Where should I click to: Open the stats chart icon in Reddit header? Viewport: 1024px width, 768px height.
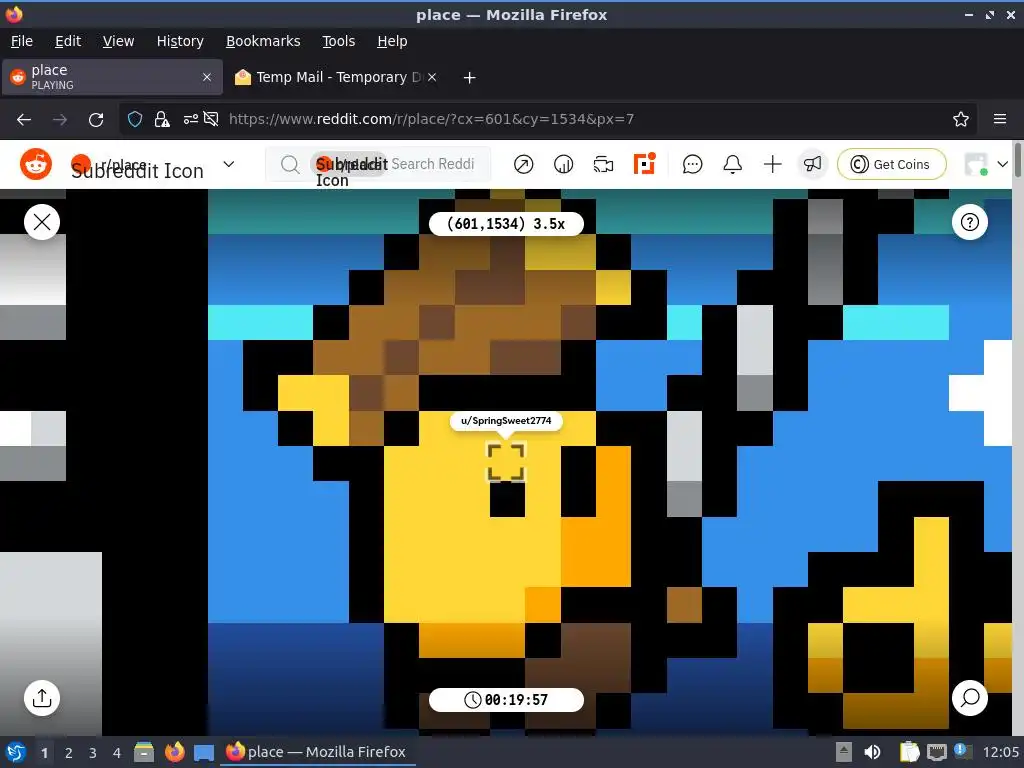click(563, 164)
